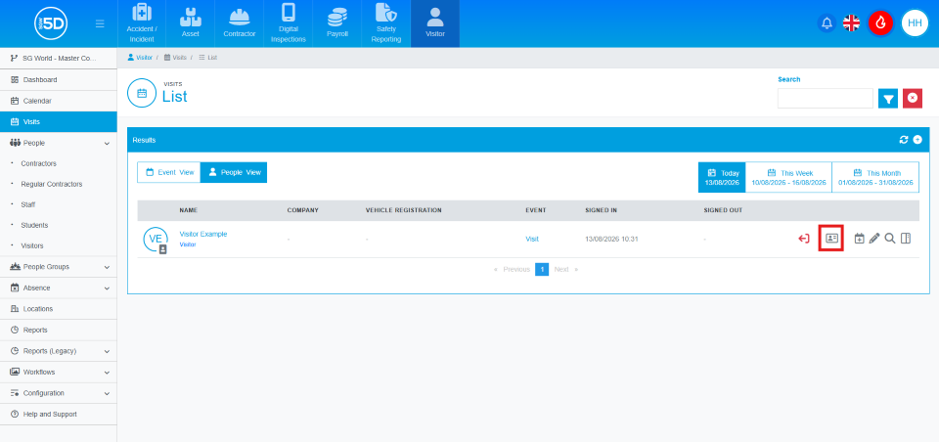This screenshot has width=939, height=442.
Task: Click Visitor breadcrumb link
Action: 140,57
